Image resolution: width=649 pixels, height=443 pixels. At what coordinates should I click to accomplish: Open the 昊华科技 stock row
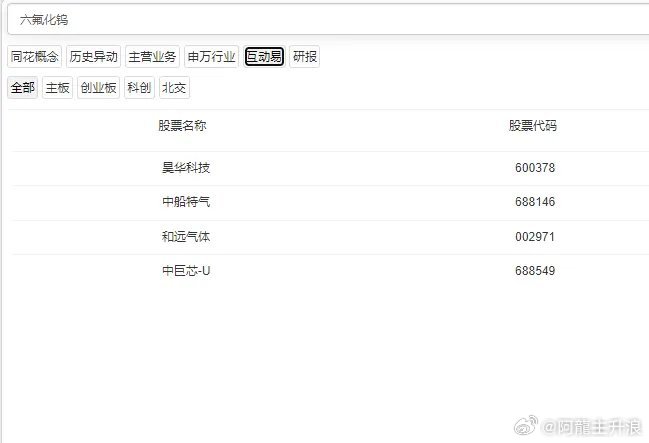pyautogui.click(x=330, y=168)
